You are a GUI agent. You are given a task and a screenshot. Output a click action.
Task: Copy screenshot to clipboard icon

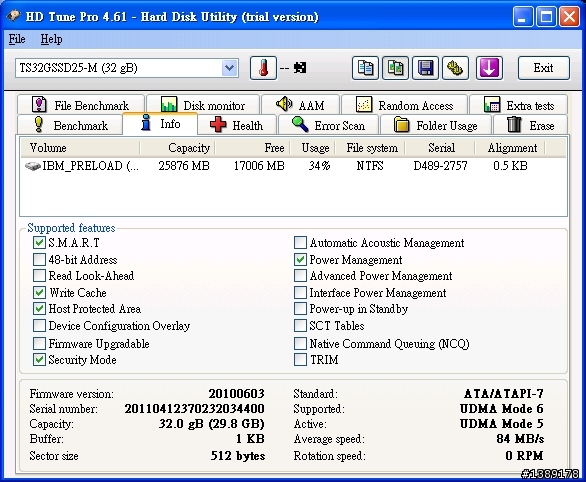click(395, 68)
